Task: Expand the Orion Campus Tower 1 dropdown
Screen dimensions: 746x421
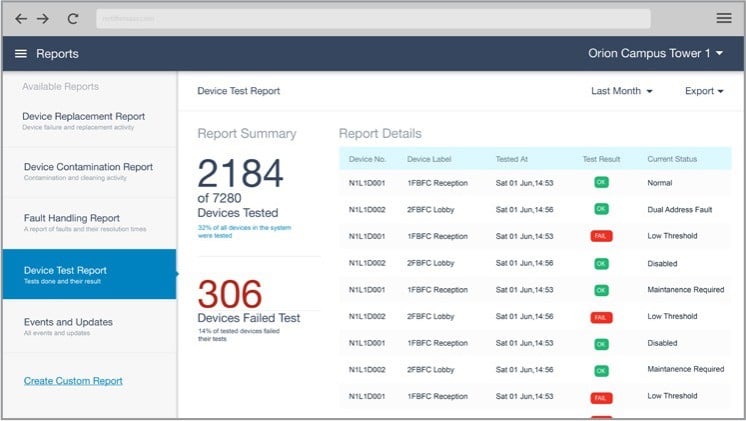Action: [x=655, y=53]
